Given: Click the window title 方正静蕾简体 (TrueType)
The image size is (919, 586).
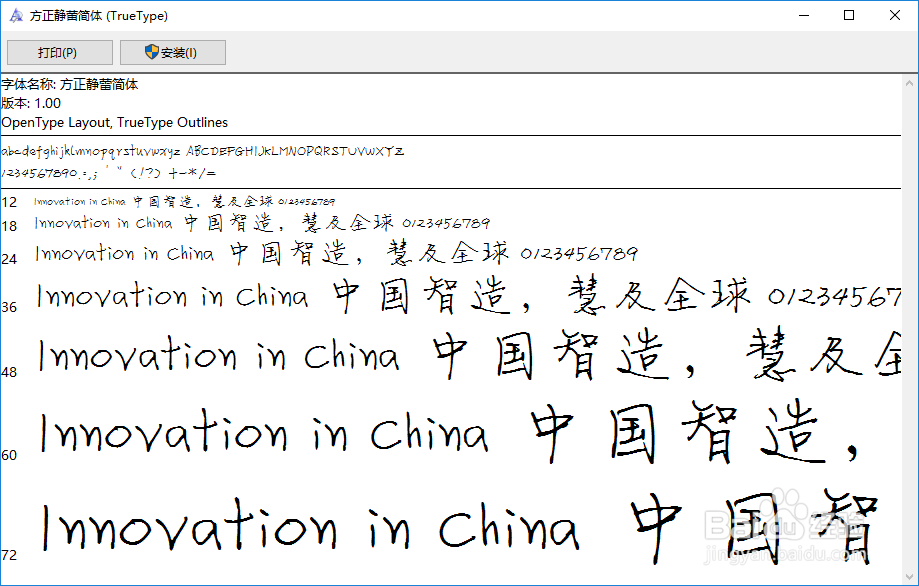Looking at the screenshot, I should tap(98, 16).
